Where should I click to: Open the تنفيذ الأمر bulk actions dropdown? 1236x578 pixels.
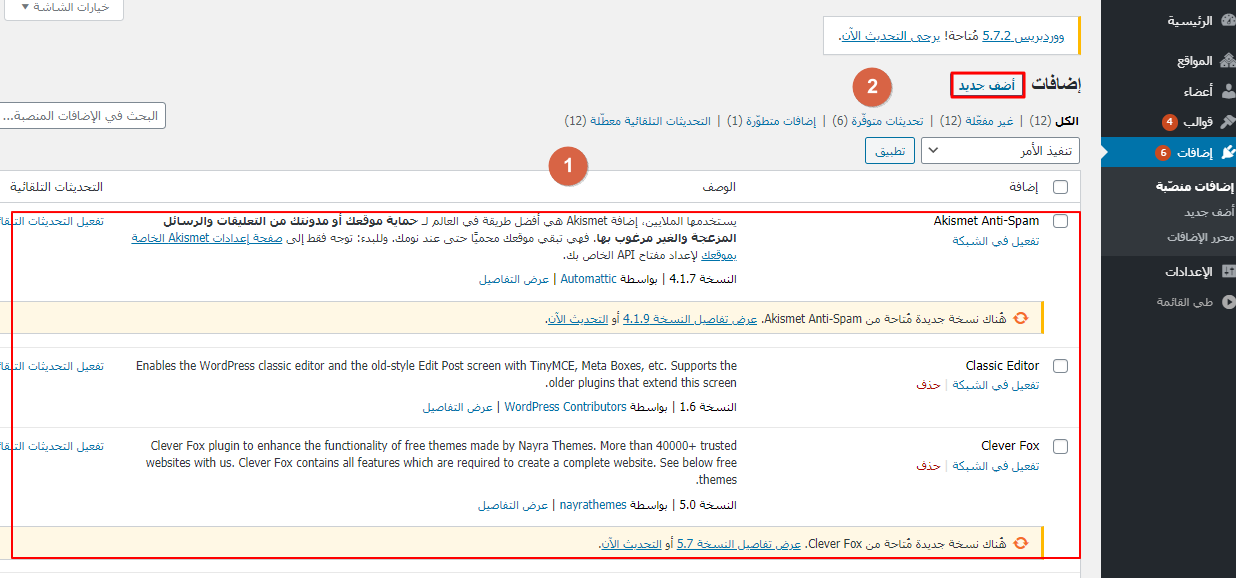(999, 151)
